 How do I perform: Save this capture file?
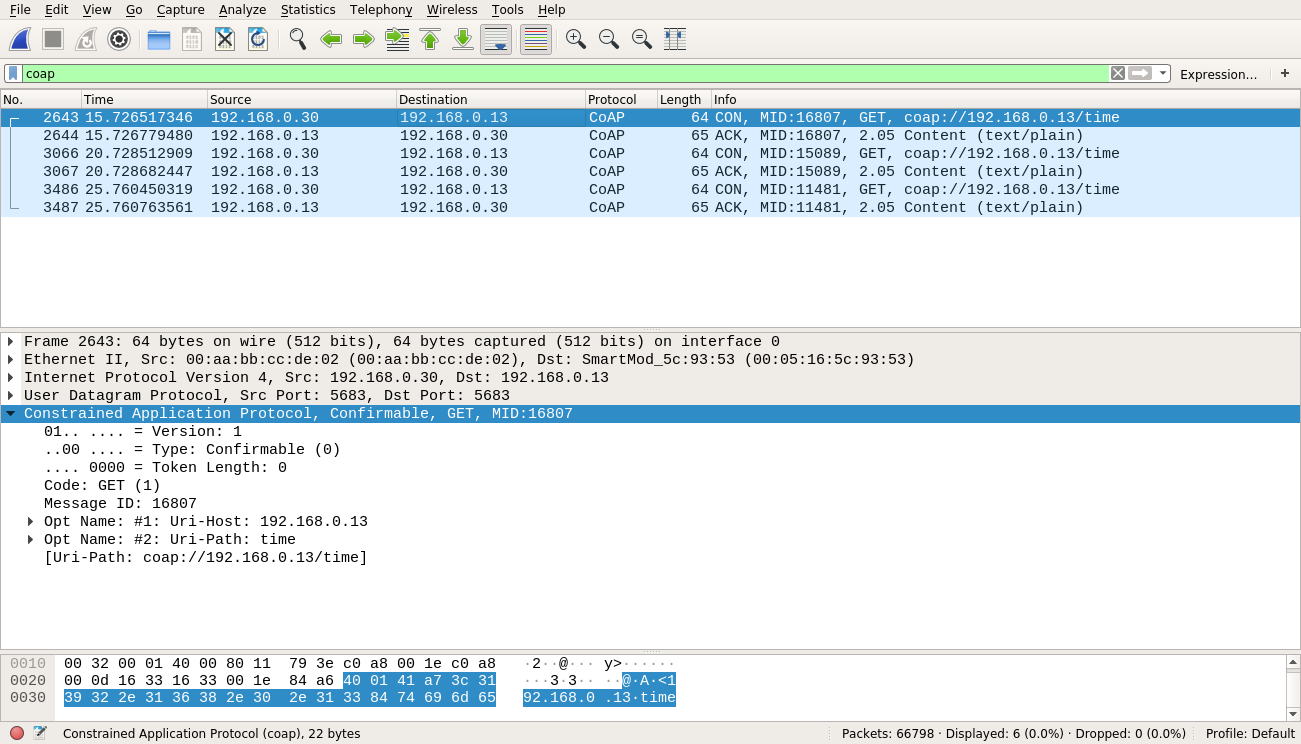pyautogui.click(x=192, y=39)
